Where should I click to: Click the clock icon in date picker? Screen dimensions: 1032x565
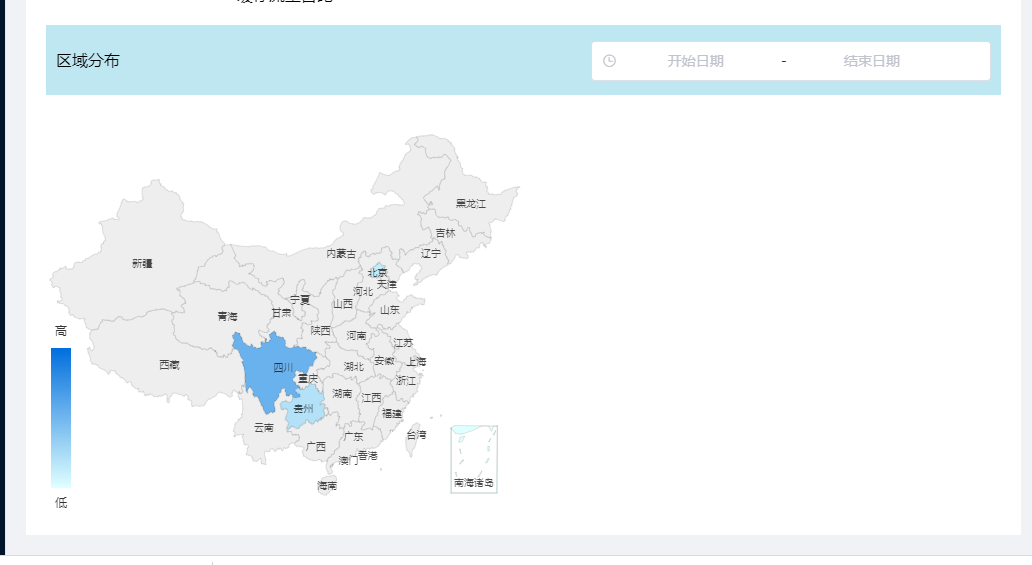tap(610, 61)
